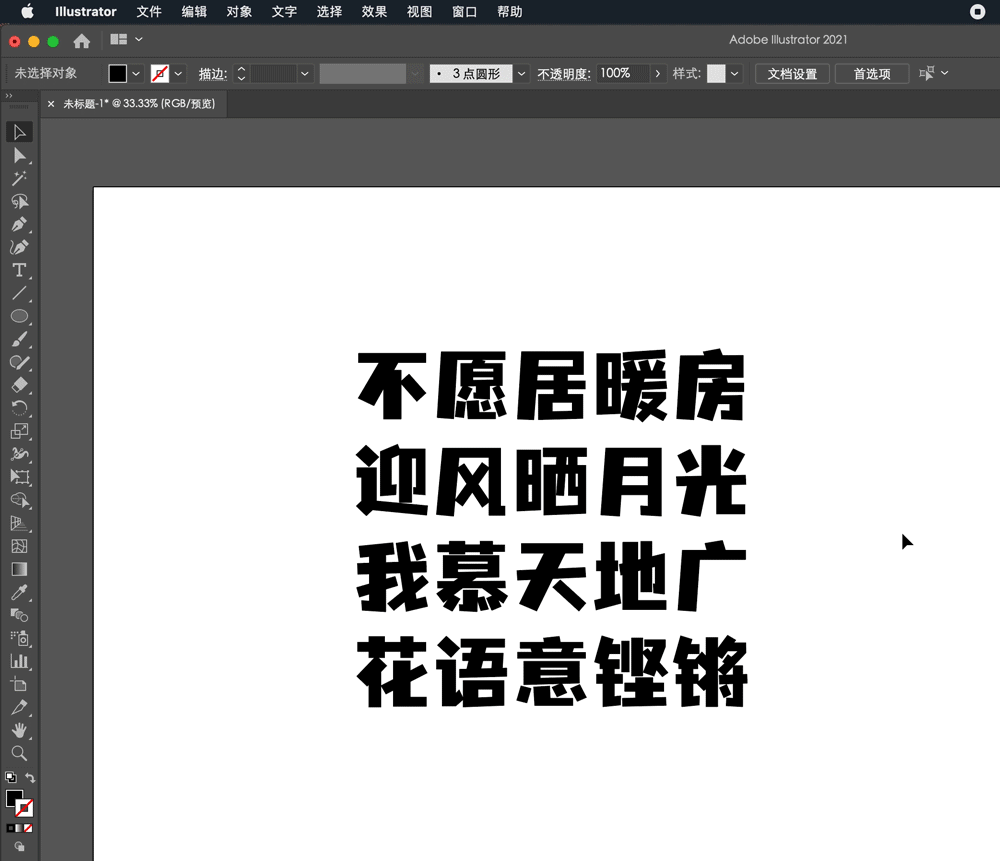
Task: Swap fill and stroke colors arrow
Action: pyautogui.click(x=30, y=777)
